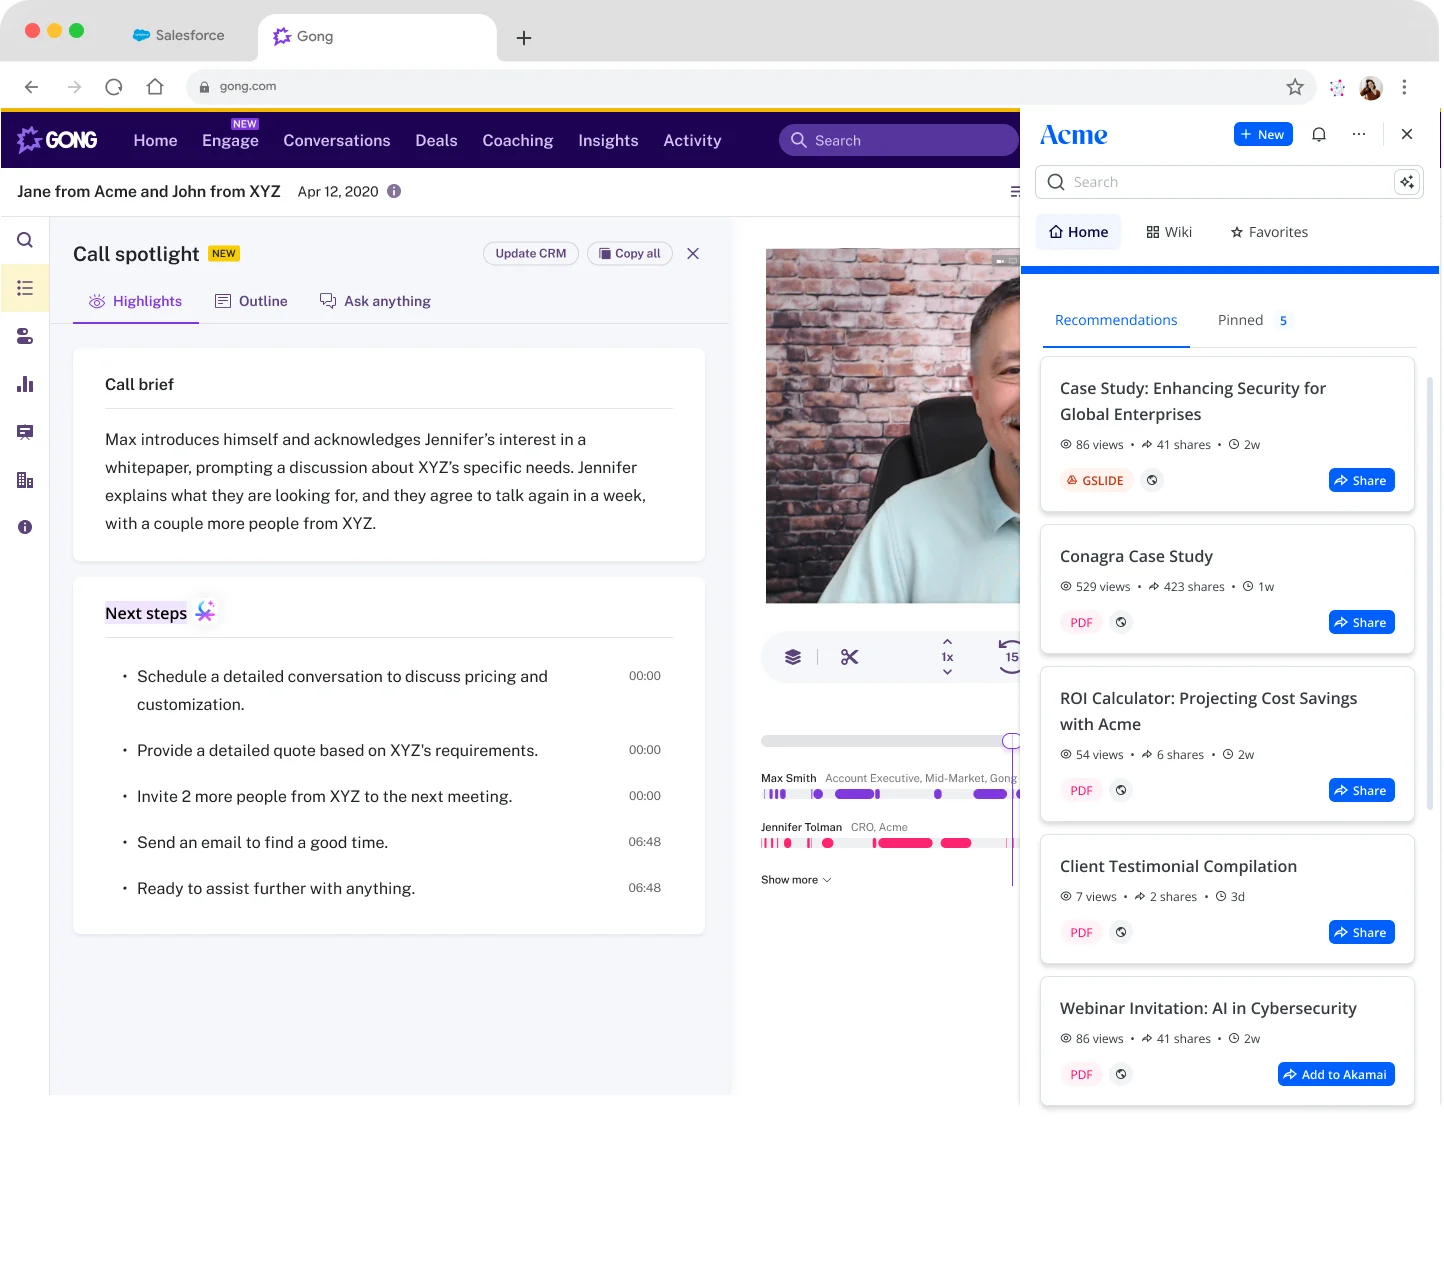Screen dimensions: 1444x1274
Task: Switch to the Highlights tab
Action: [136, 301]
